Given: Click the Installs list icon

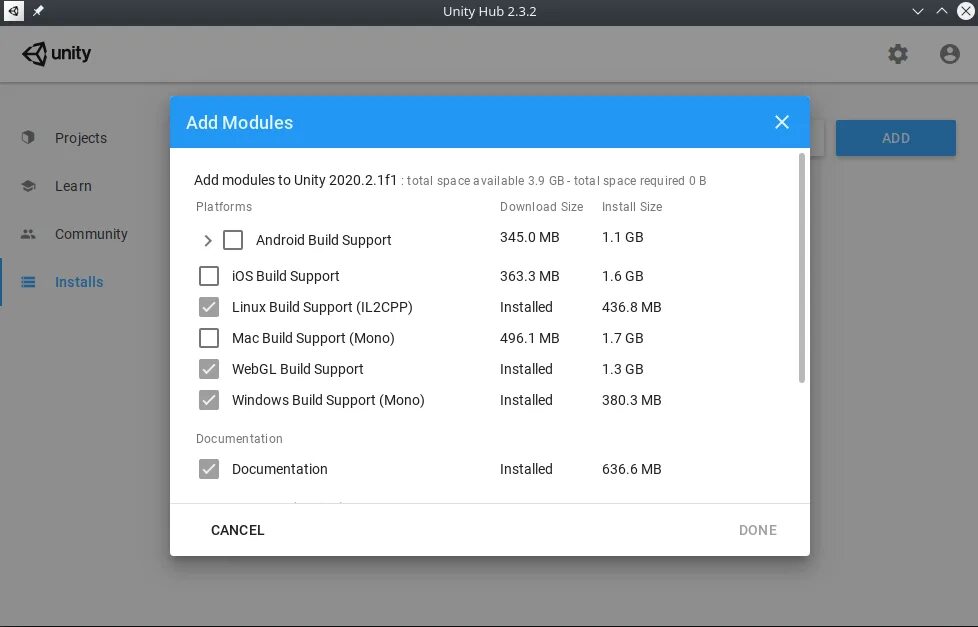Looking at the screenshot, I should click(x=28, y=282).
